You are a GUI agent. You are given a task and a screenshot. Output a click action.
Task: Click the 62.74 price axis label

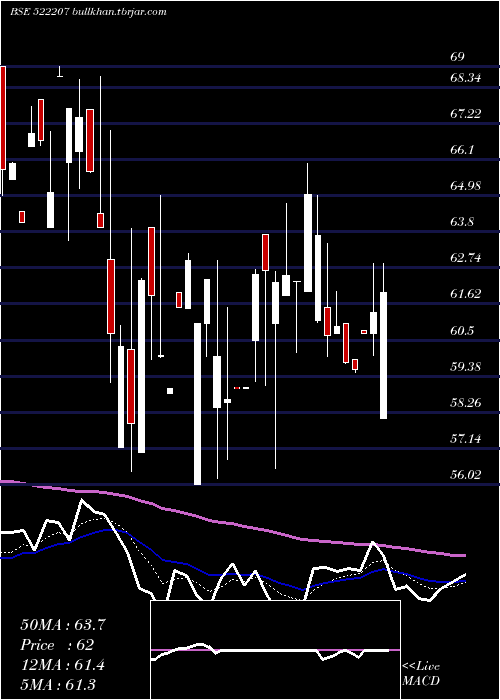coord(466,258)
